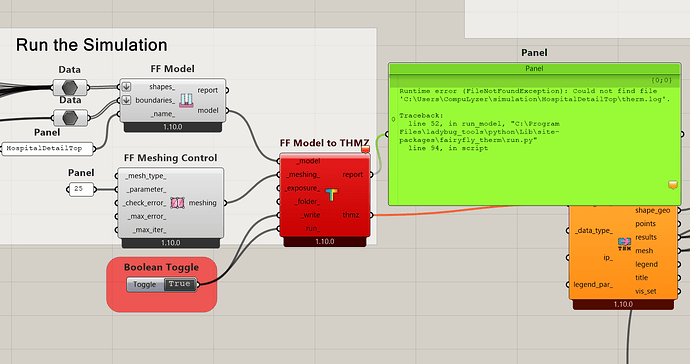690x364 pixels.
Task: Click the Boolean Toggle title label
Action: click(x=161, y=268)
